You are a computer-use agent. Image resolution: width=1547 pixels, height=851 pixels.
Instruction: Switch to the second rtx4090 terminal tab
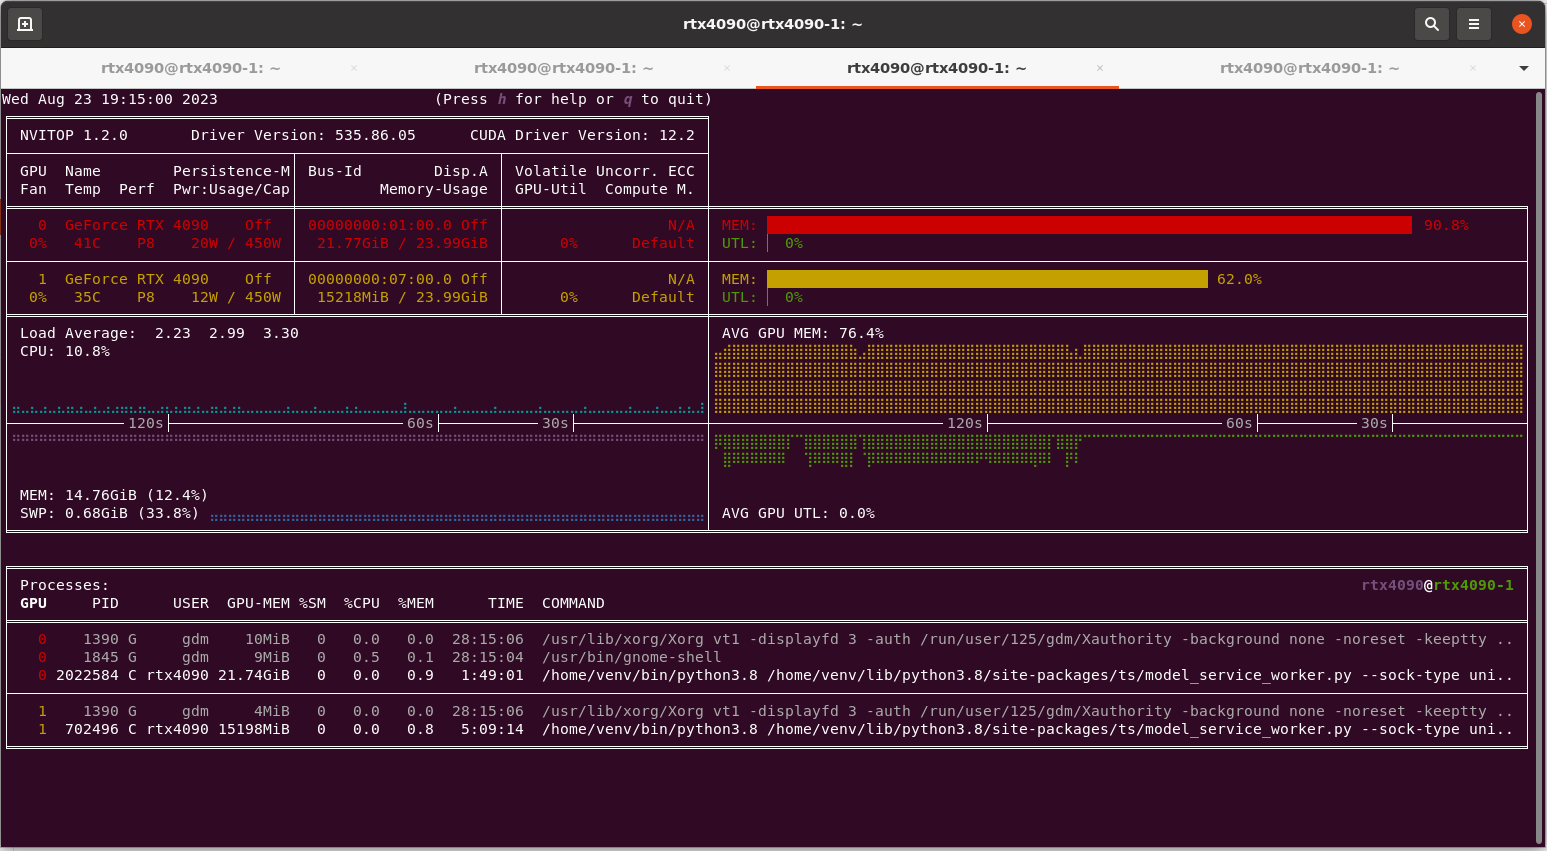[x=563, y=68]
